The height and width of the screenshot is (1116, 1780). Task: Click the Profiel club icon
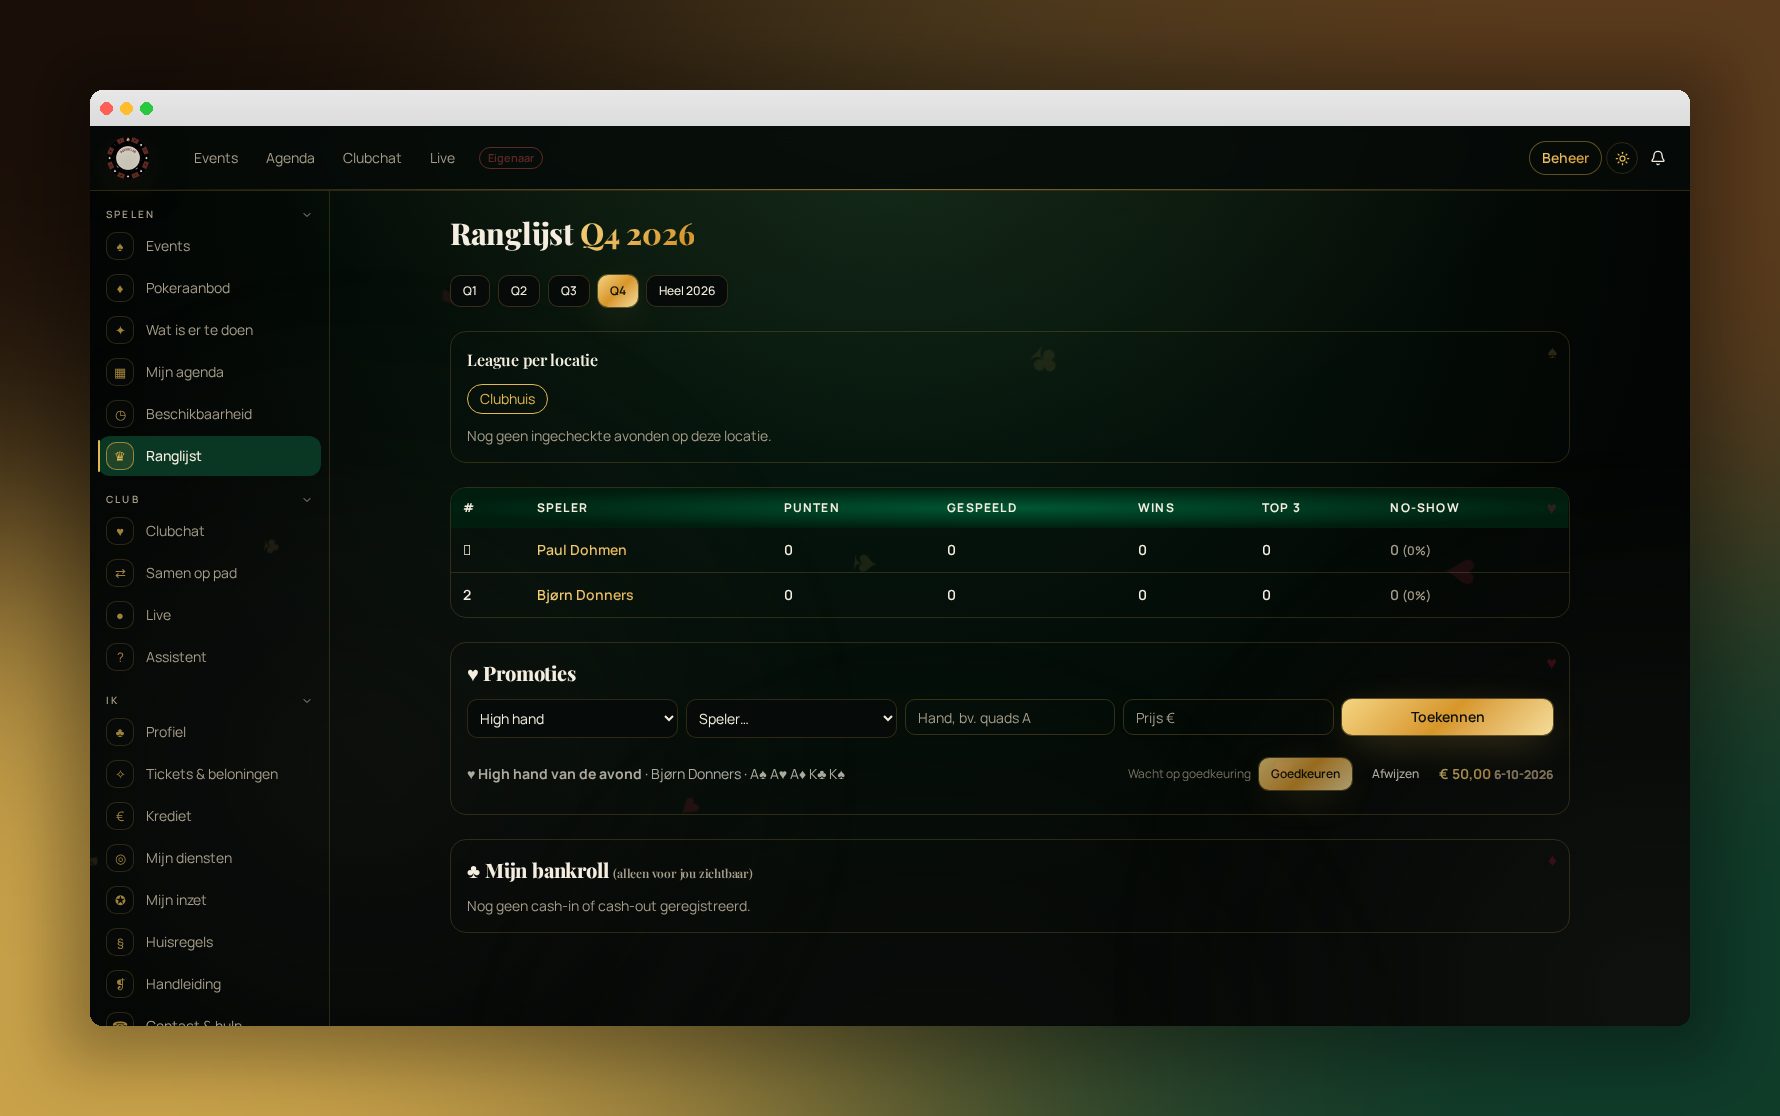[x=120, y=732]
